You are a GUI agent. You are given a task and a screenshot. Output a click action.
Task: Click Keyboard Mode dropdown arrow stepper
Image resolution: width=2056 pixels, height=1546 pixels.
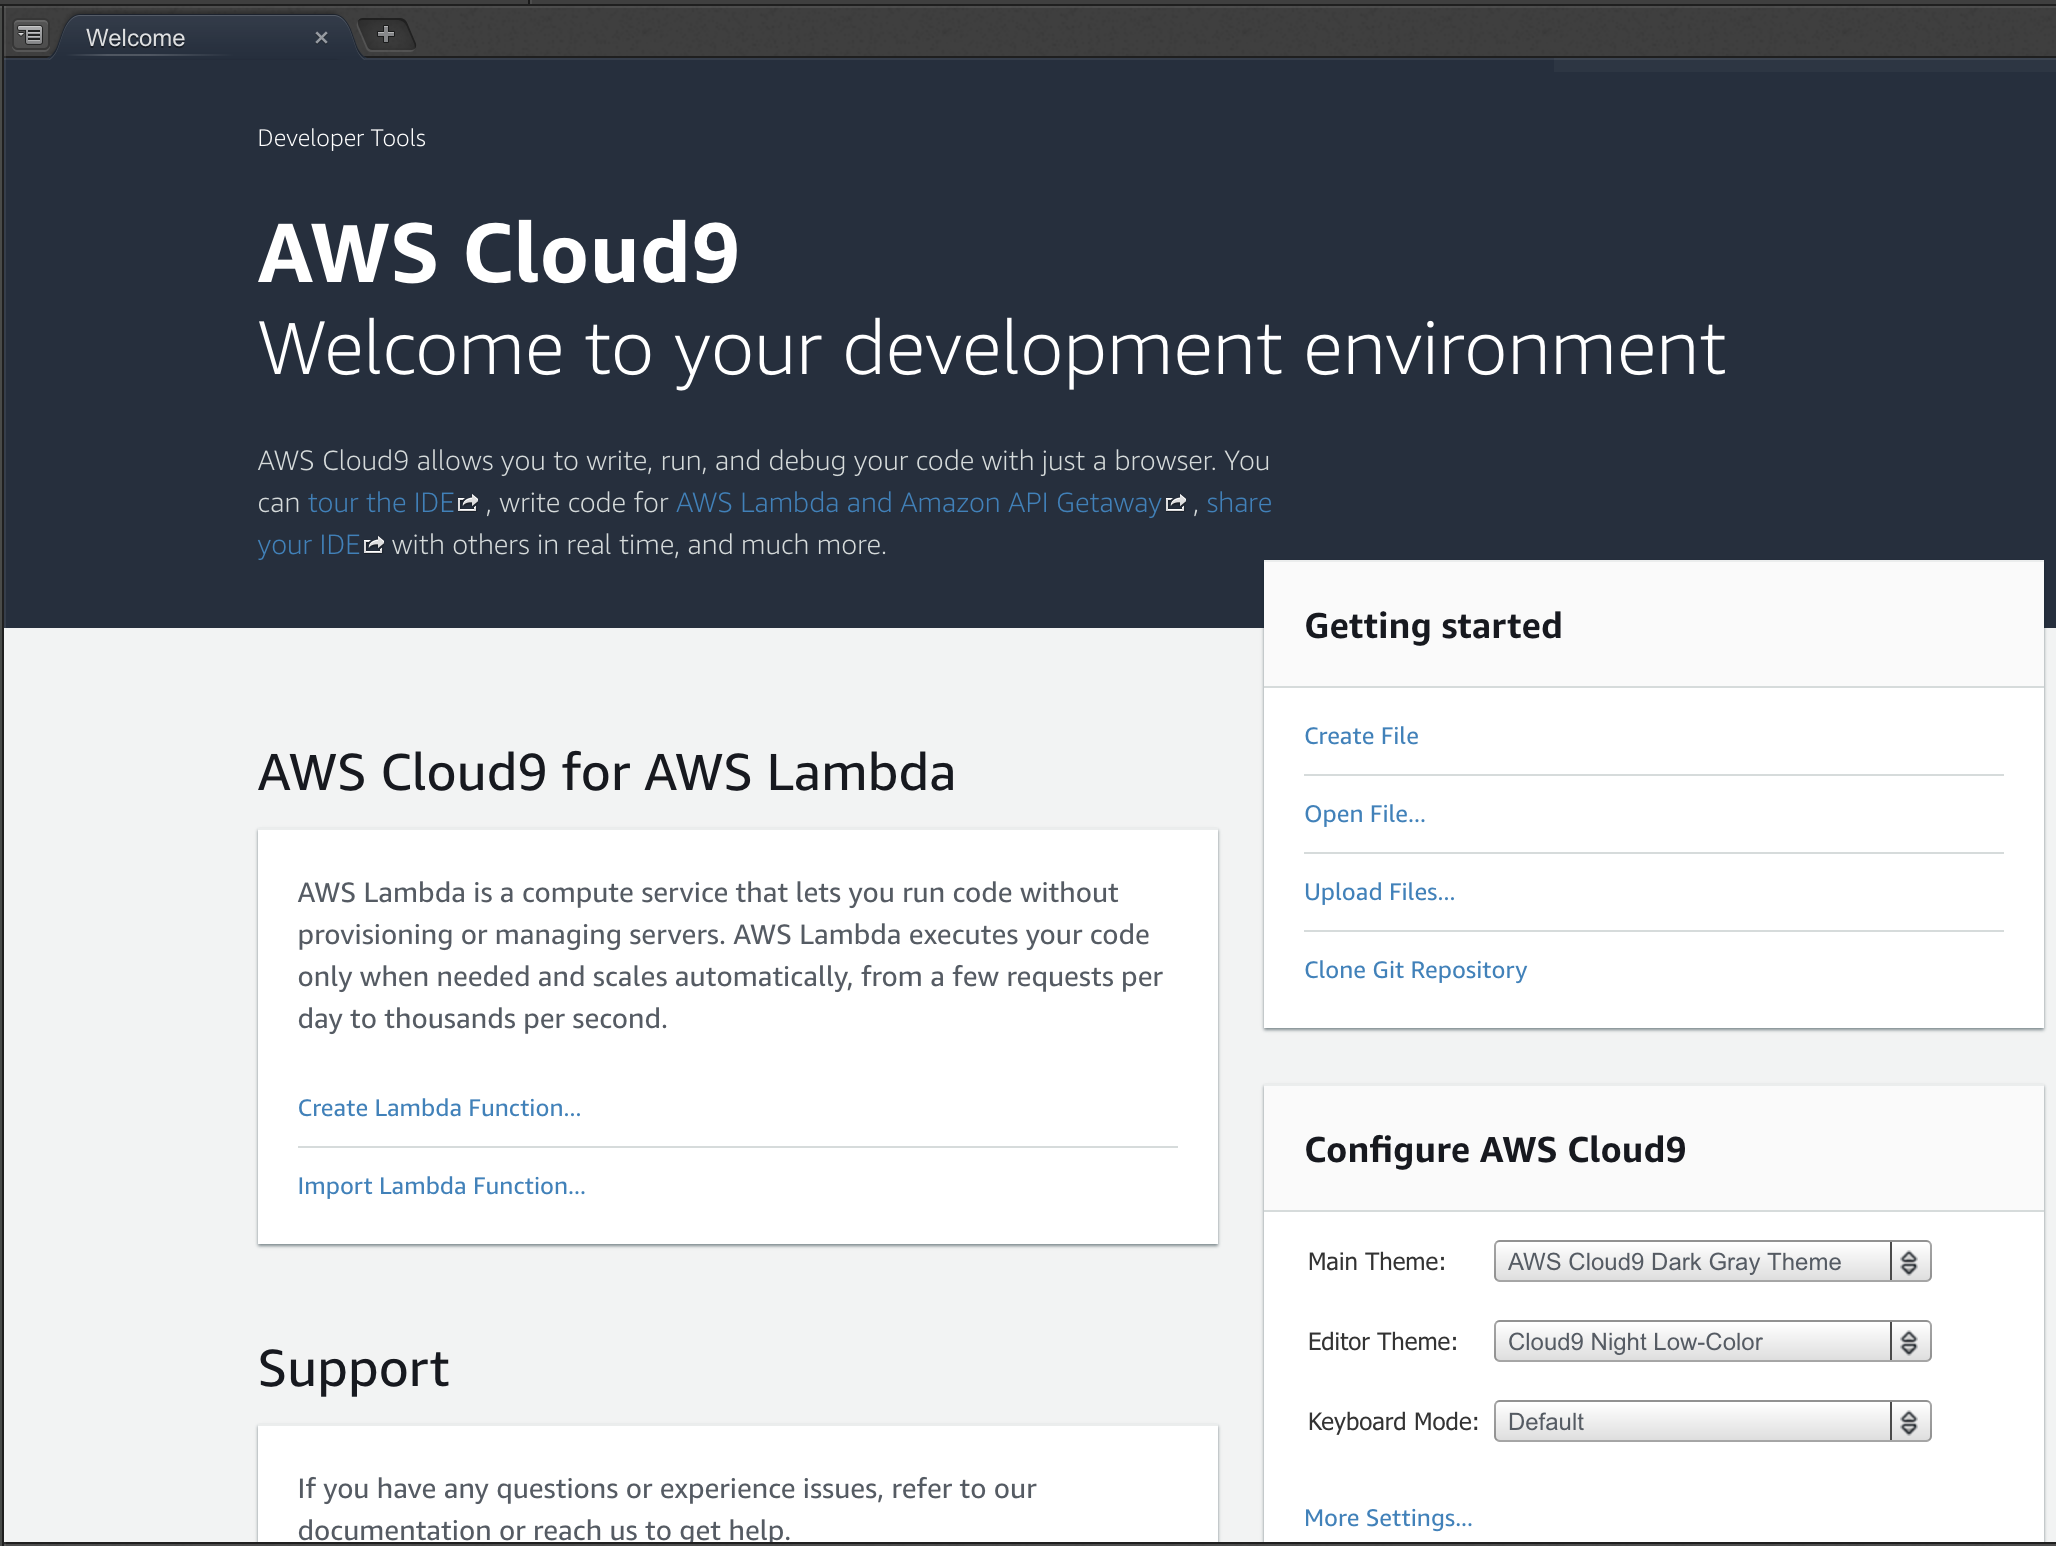click(1910, 1421)
